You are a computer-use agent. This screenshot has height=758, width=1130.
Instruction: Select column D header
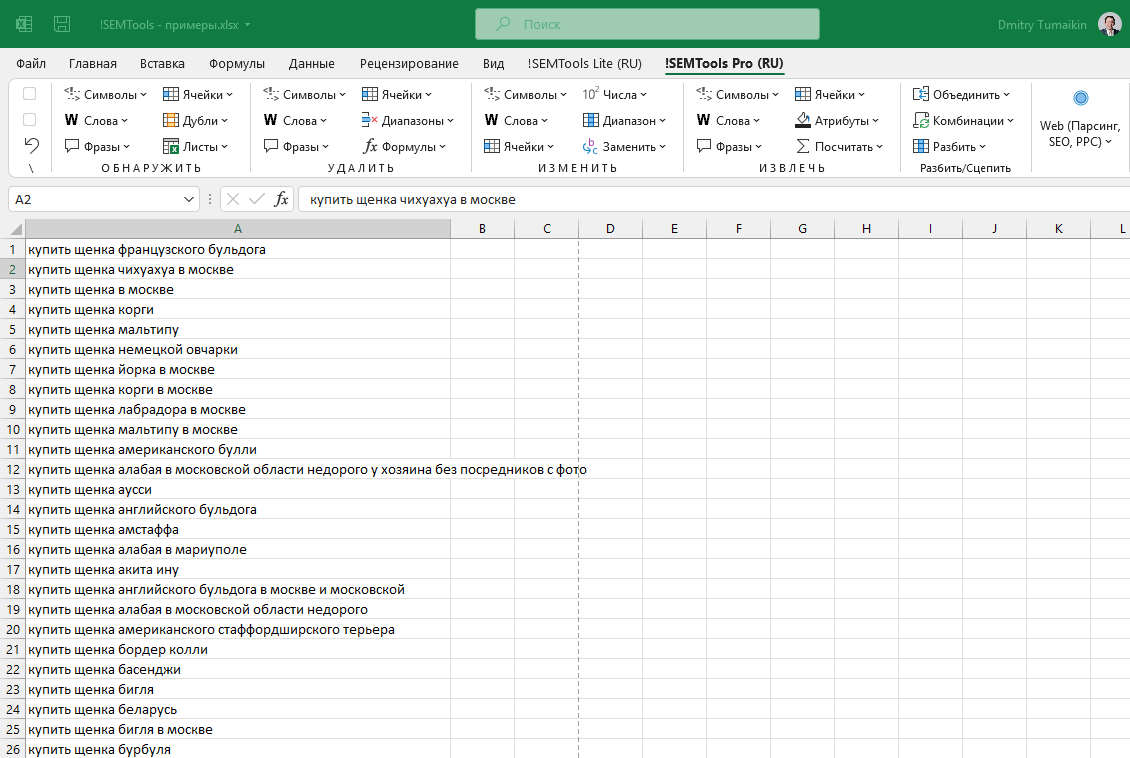click(x=610, y=229)
